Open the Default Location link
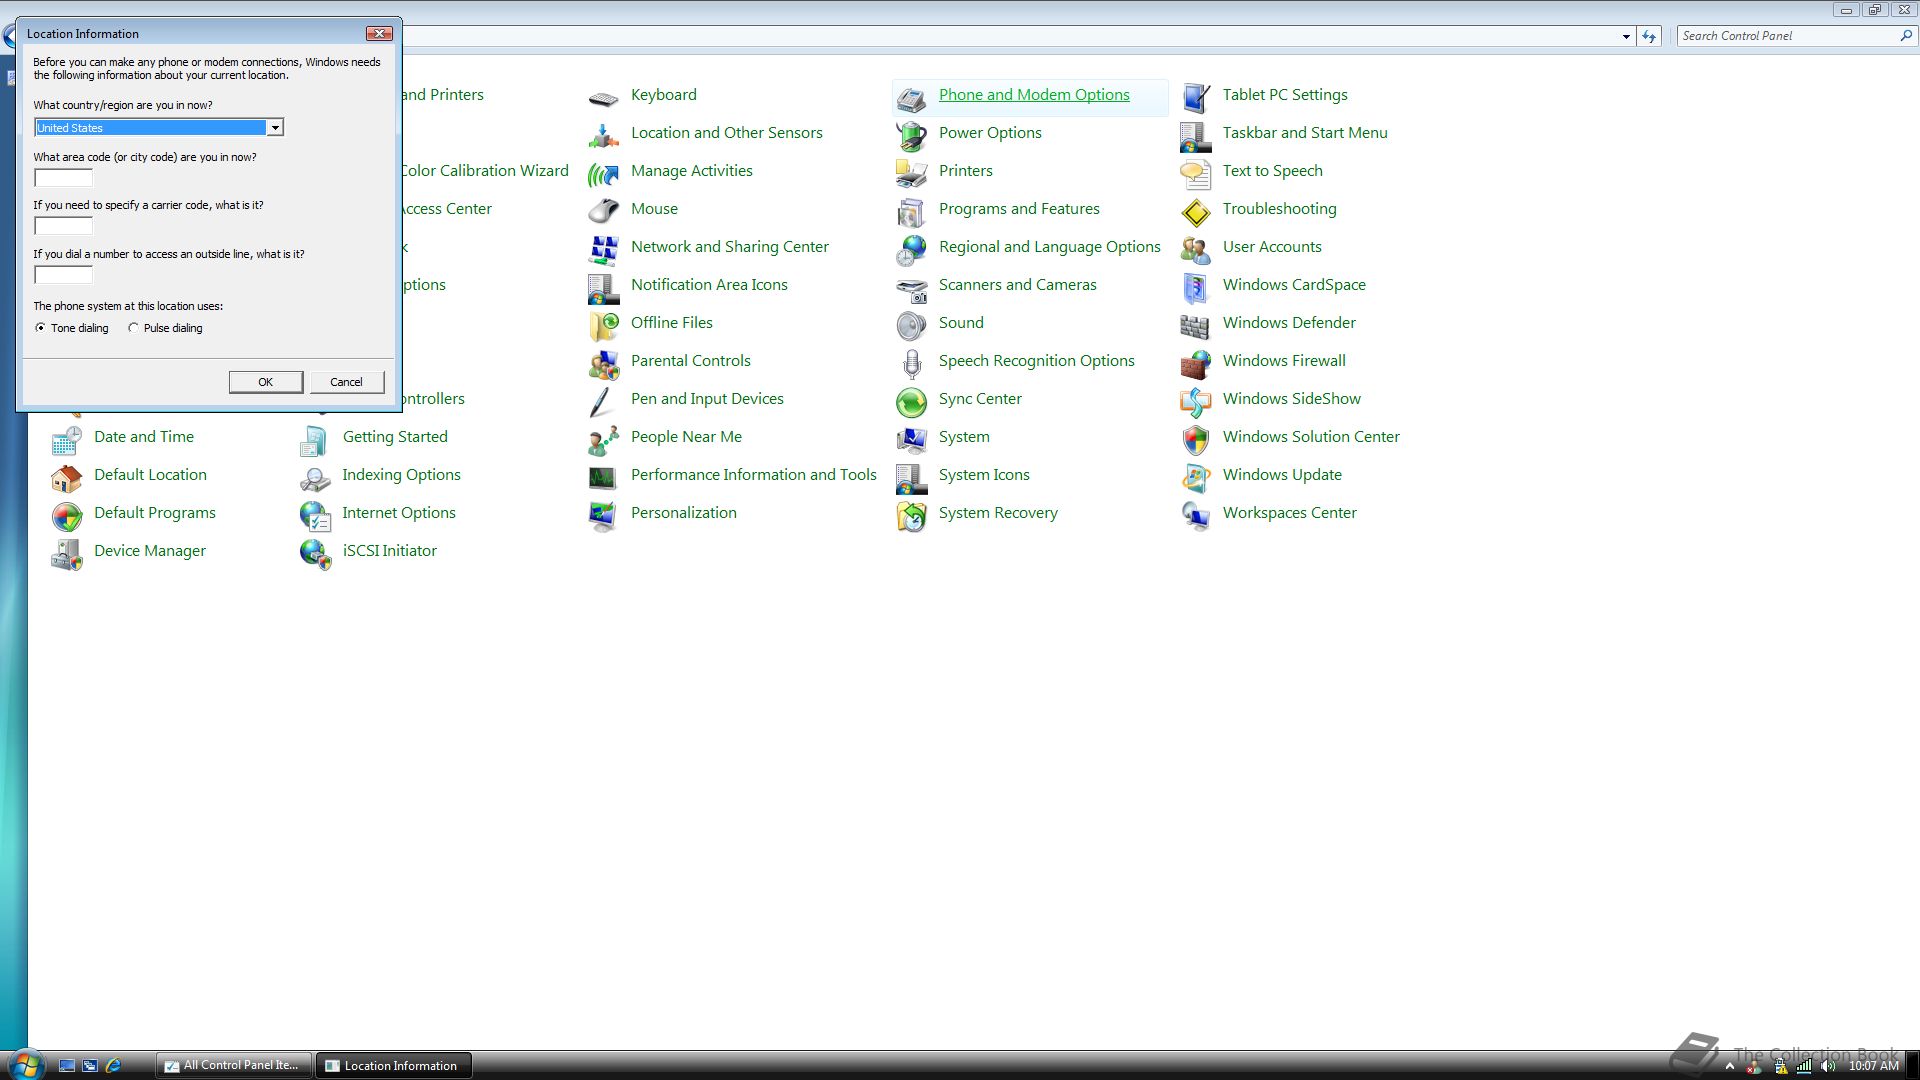This screenshot has width=1920, height=1080. (150, 474)
